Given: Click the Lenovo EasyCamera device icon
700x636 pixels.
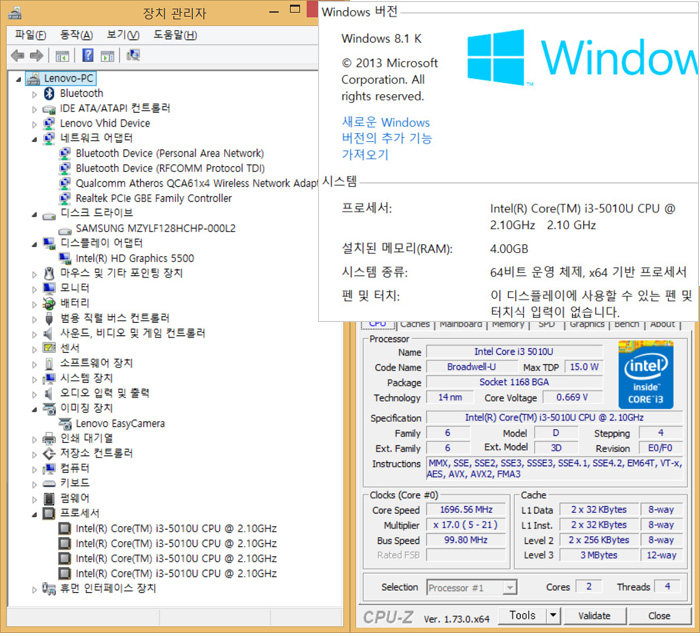Looking at the screenshot, I should pos(65,424).
